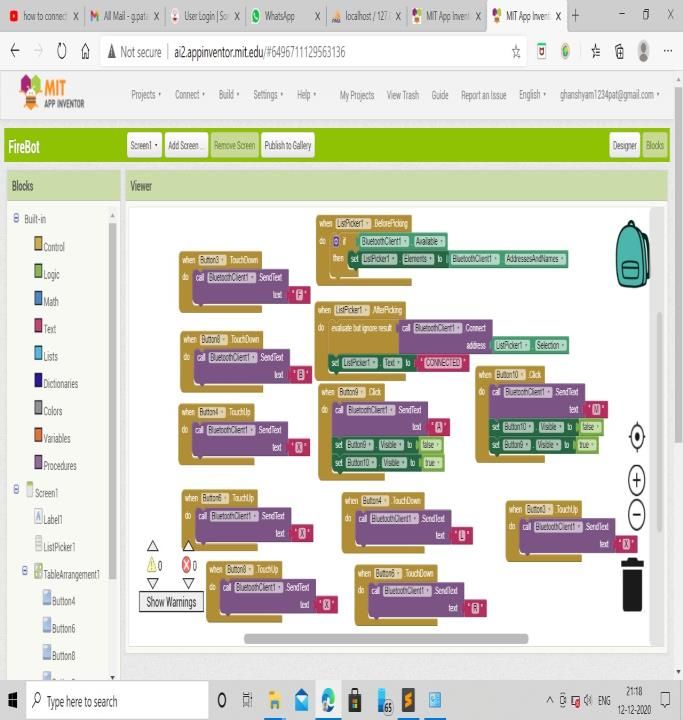Click the Show Warnings button
The width and height of the screenshot is (683, 720).
(171, 602)
